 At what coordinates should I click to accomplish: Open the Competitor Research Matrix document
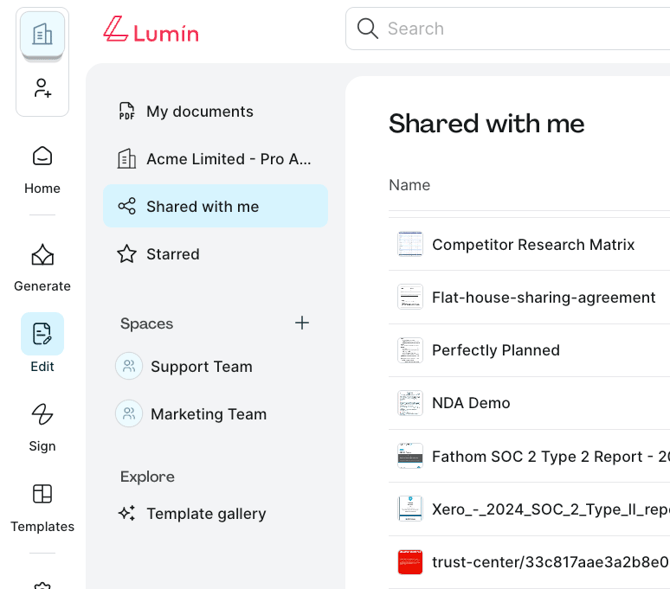(533, 244)
